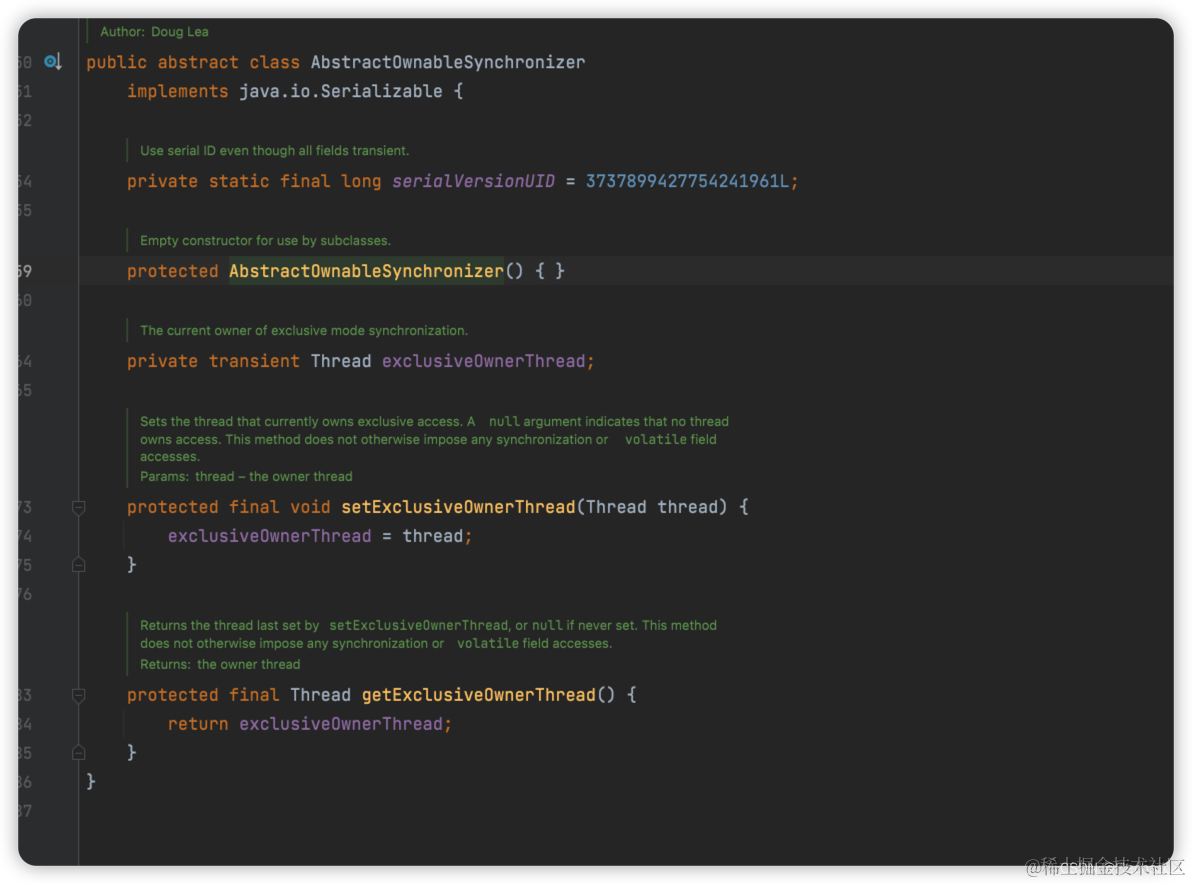Click fold-end marker after setExclusiveOwnerThread body
Image resolution: width=1192 pixels, height=884 pixels.
(x=78, y=565)
